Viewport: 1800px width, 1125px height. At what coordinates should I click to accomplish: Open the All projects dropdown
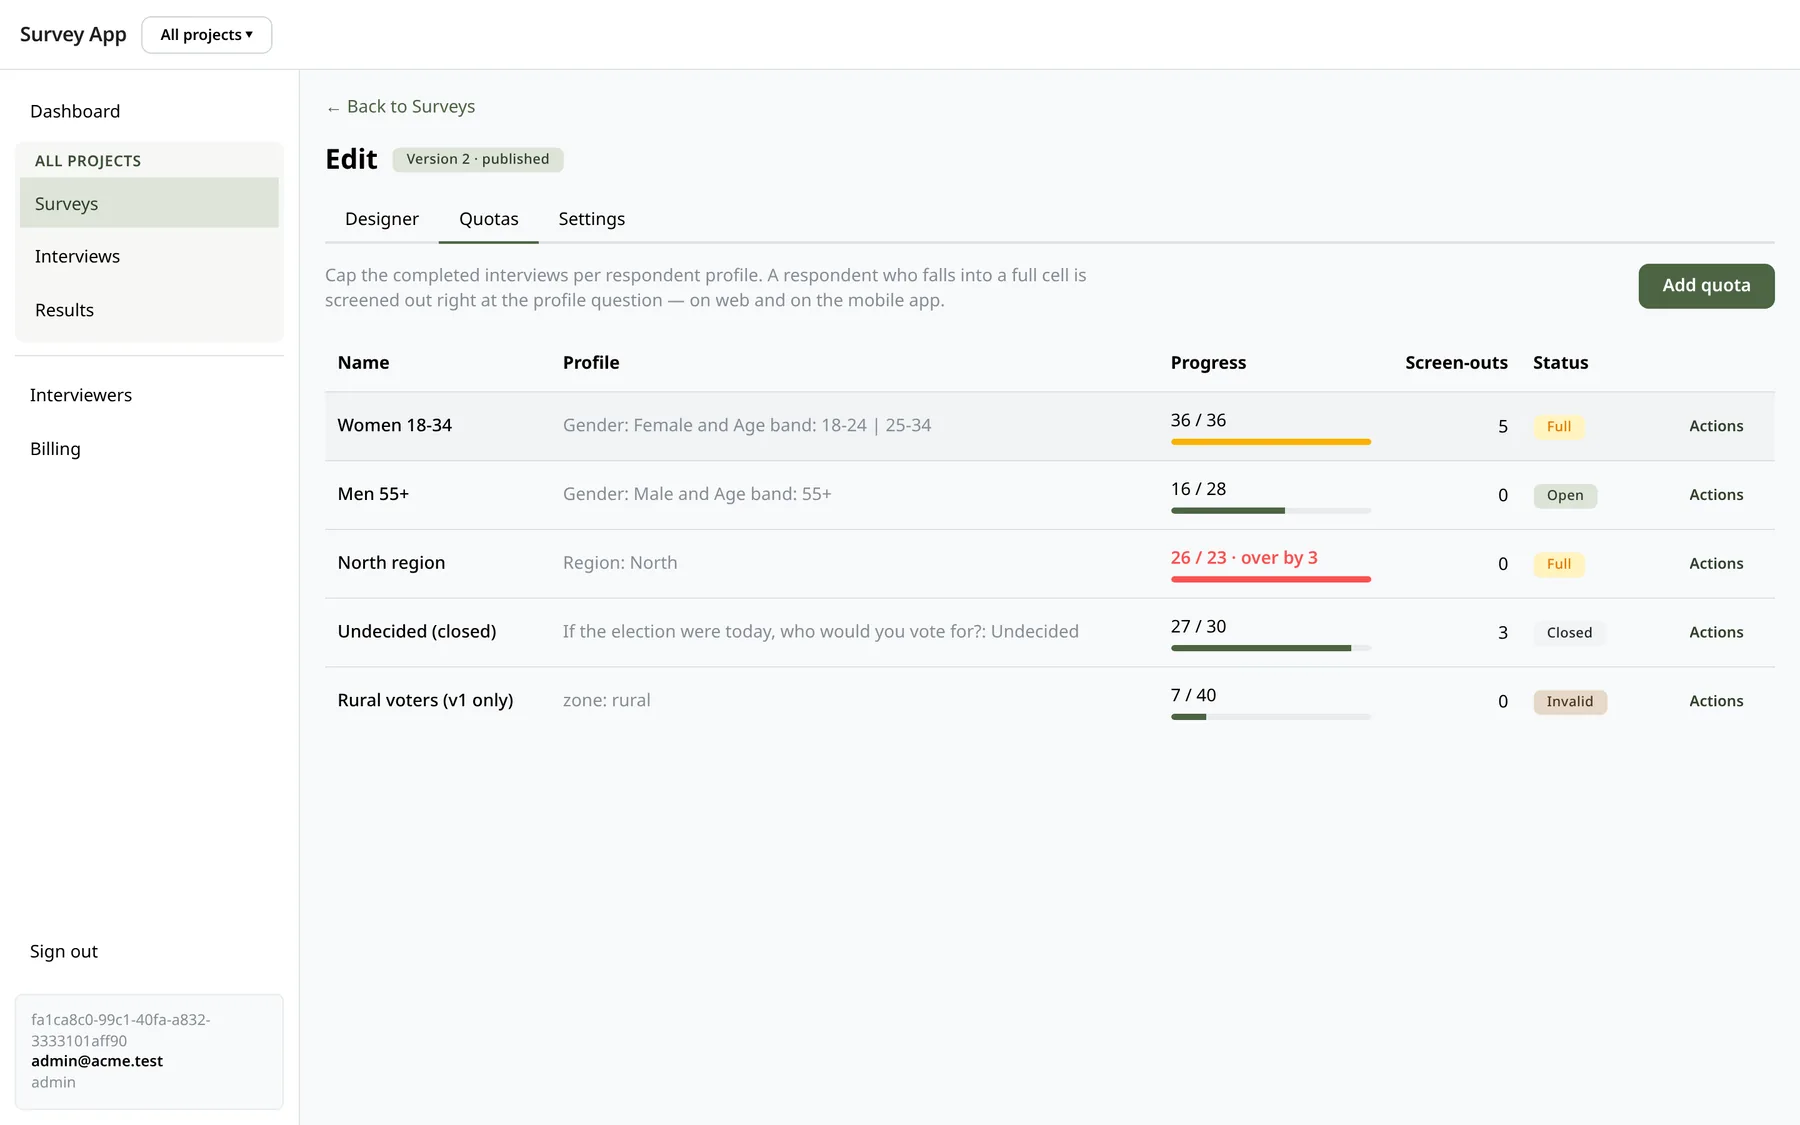(x=207, y=35)
